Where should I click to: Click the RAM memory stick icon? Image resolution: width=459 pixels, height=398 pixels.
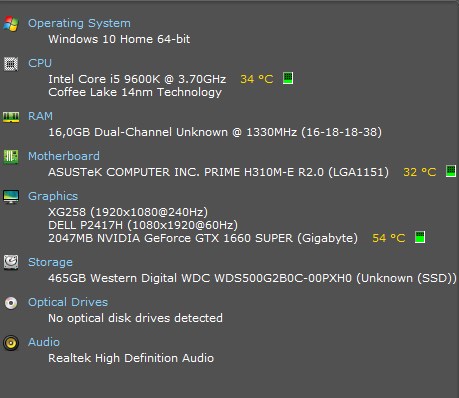click(11, 117)
